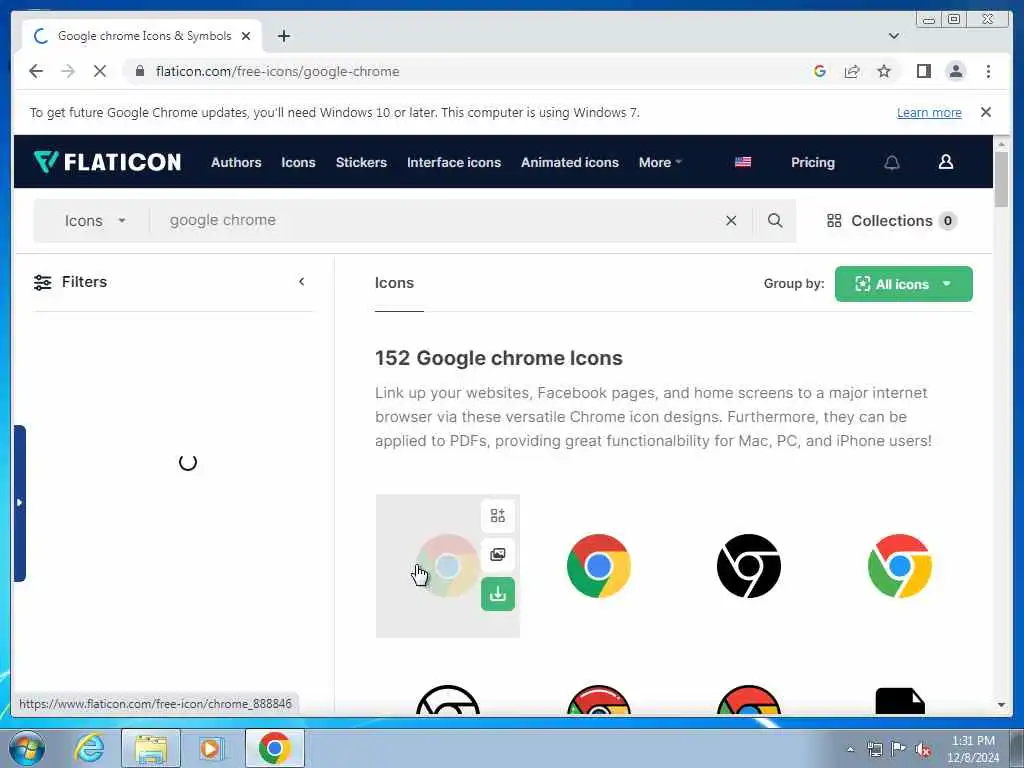Show hidden system tray icons
This screenshot has width=1024, height=768.
[850, 750]
